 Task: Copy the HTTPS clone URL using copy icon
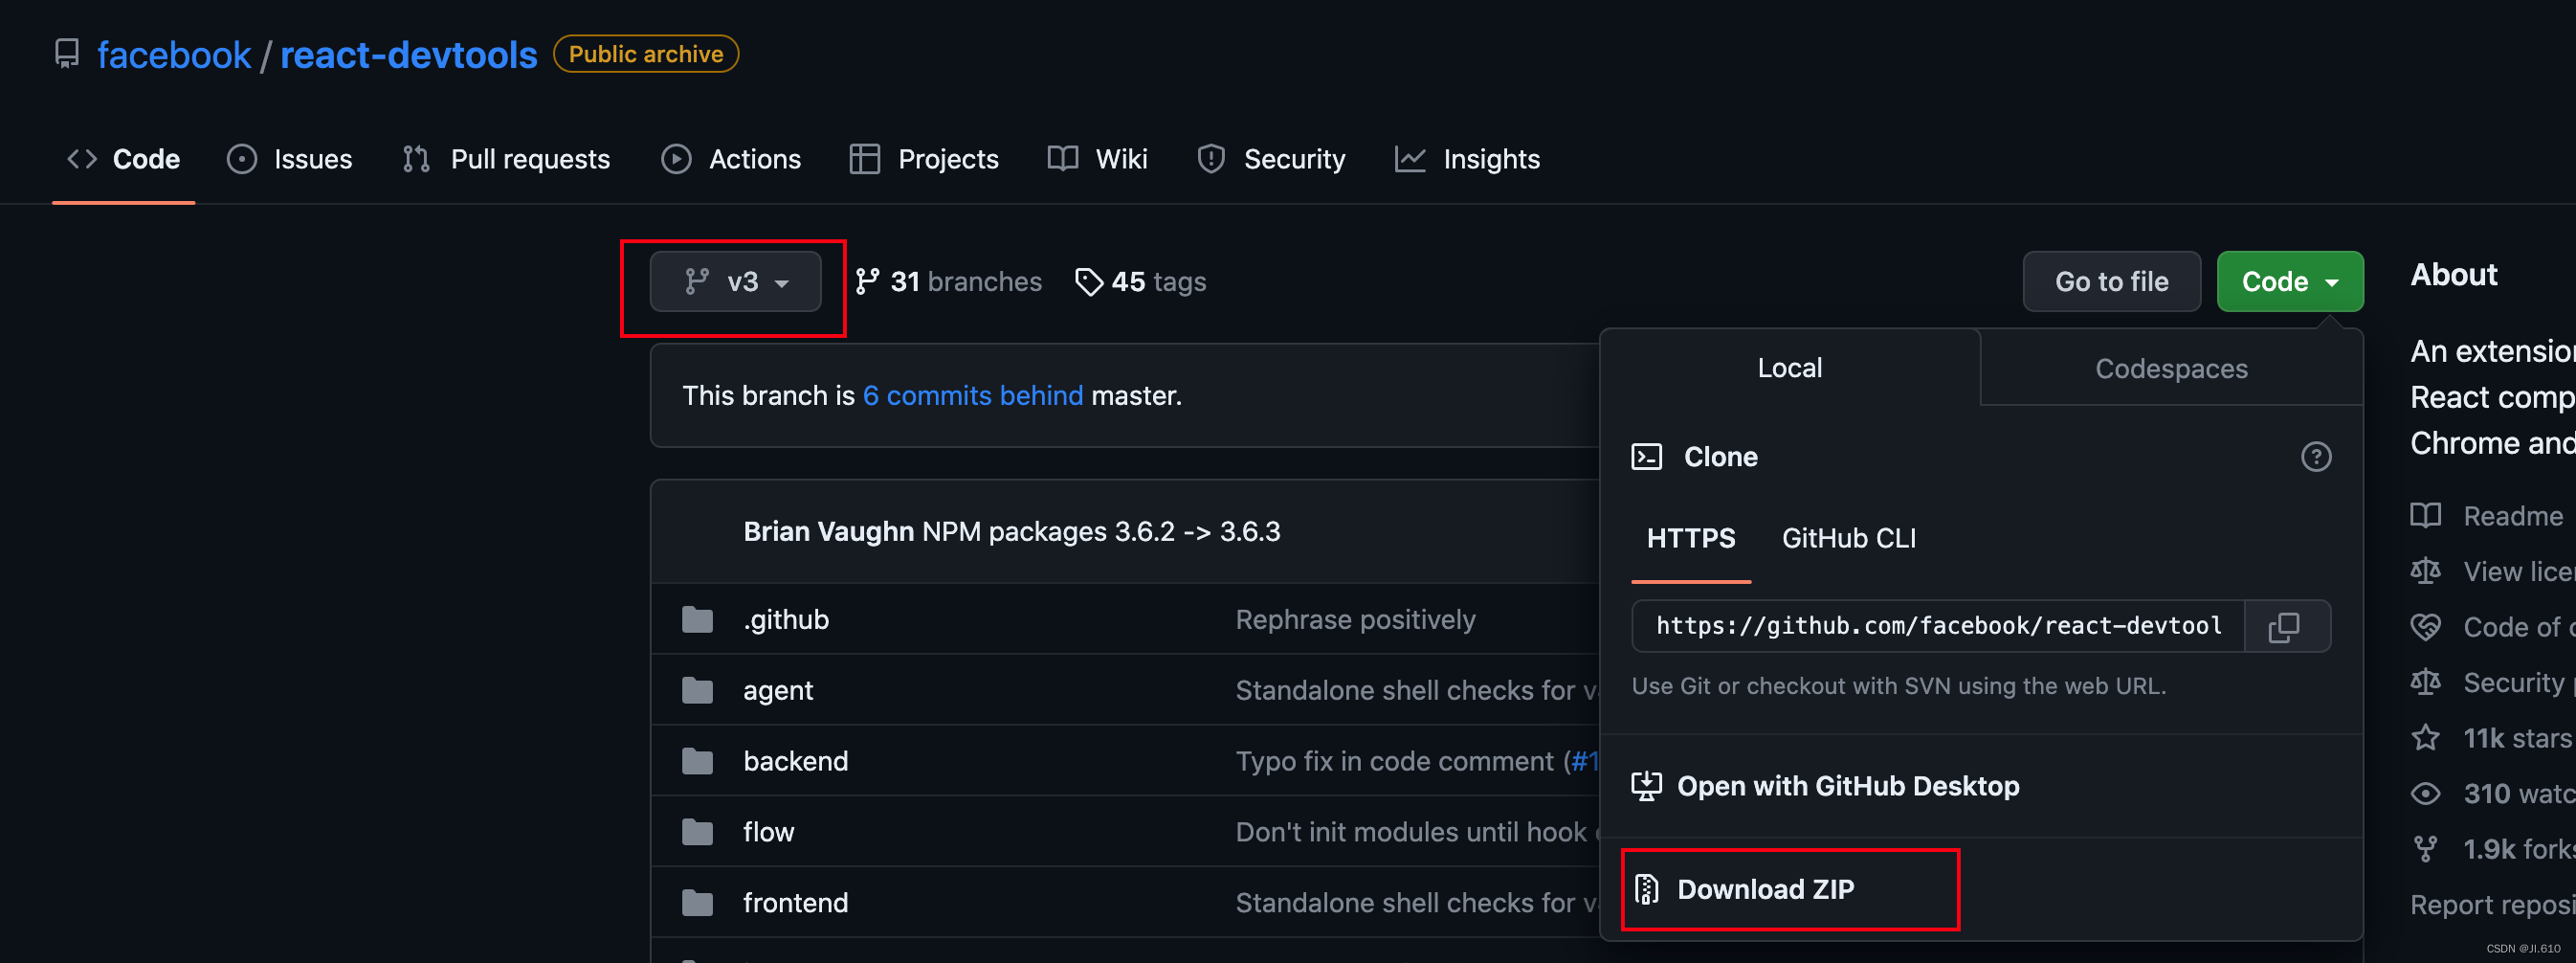[2287, 626]
